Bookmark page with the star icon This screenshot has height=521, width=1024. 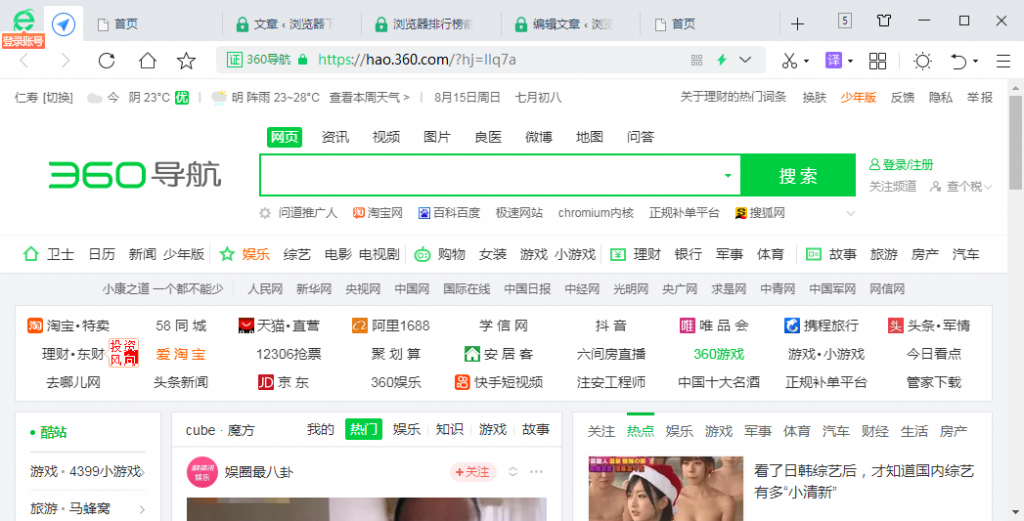pyautogui.click(x=187, y=61)
